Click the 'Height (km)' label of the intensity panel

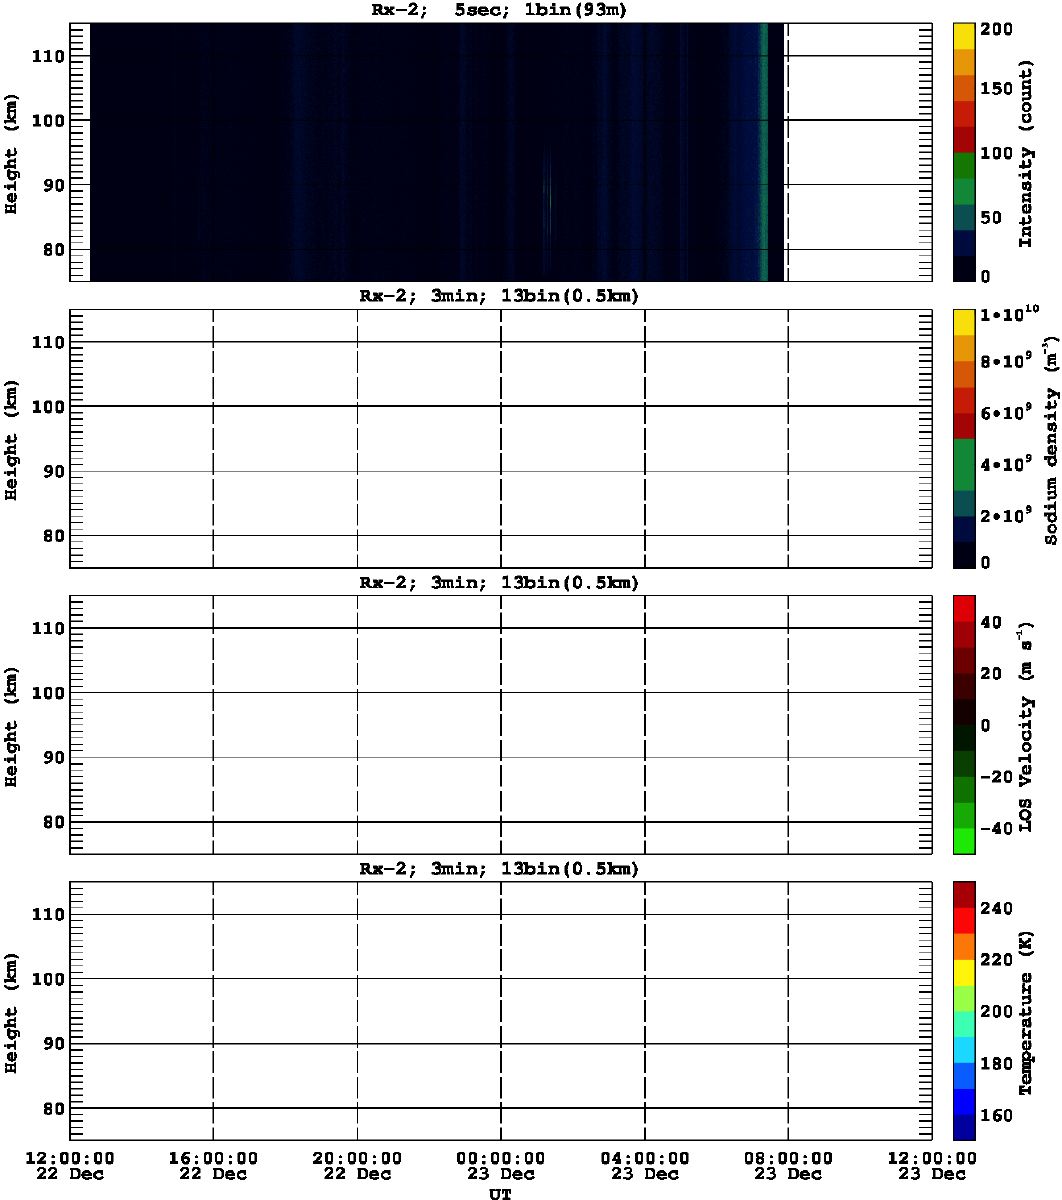click(11, 152)
